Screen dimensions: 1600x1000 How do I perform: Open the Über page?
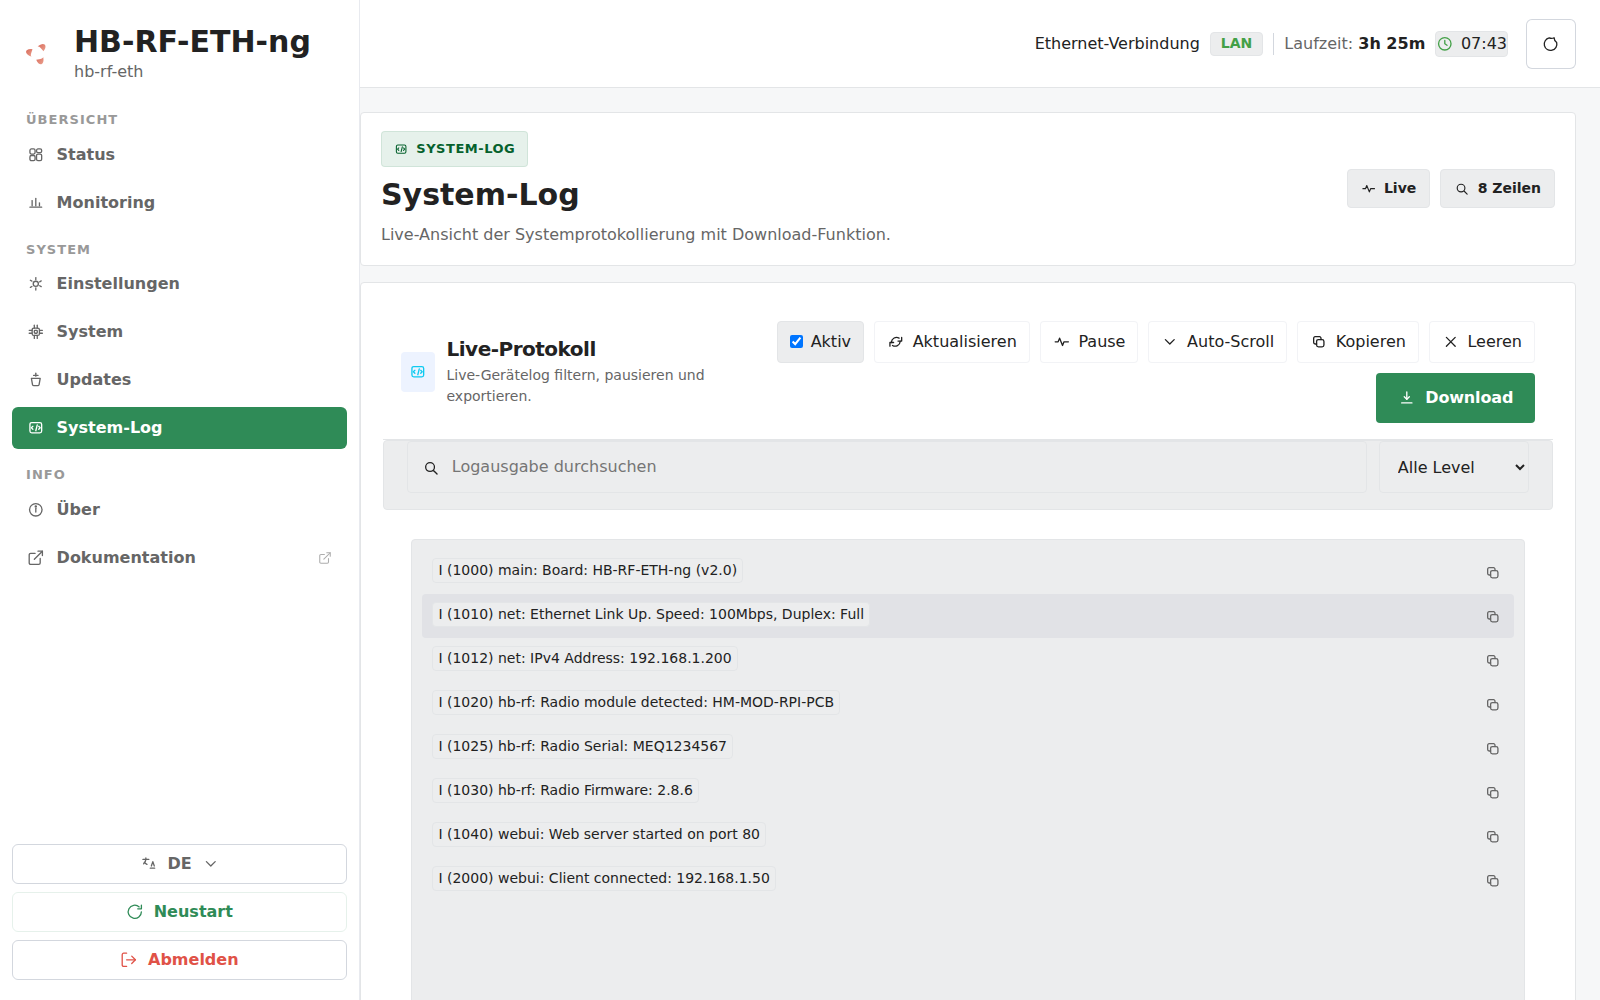coord(179,510)
